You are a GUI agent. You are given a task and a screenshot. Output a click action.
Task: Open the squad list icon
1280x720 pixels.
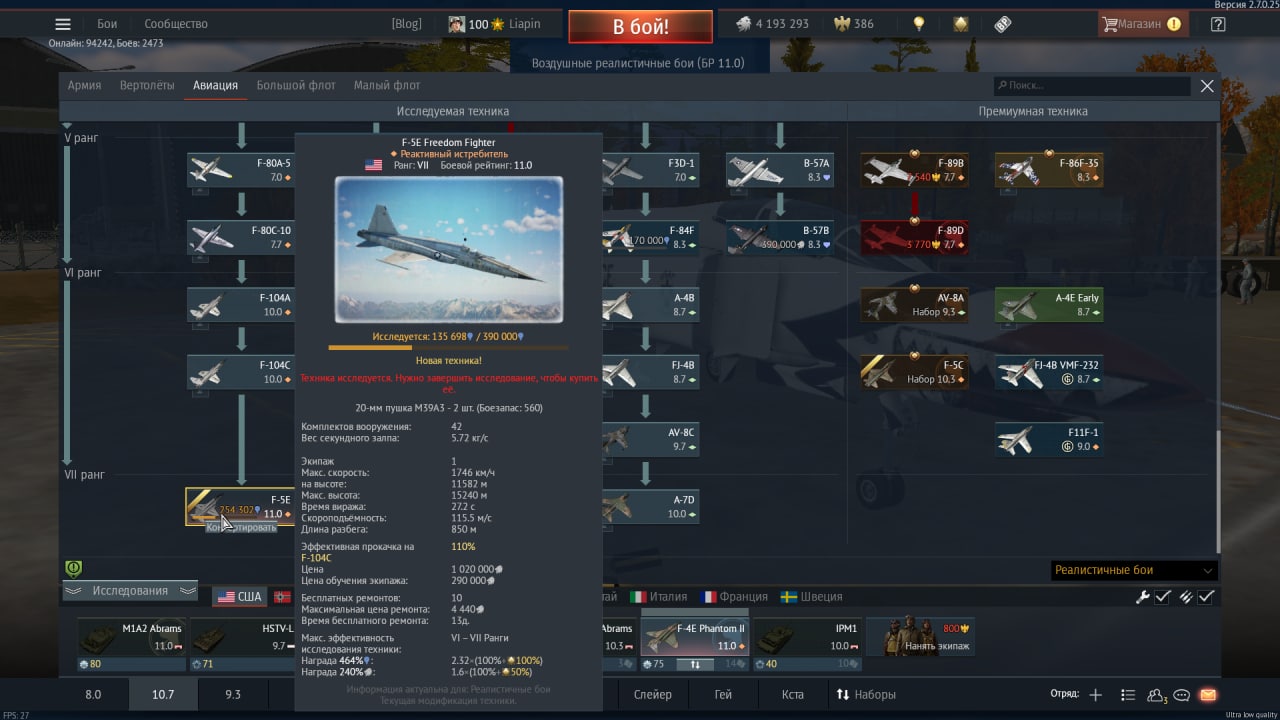coord(1128,695)
